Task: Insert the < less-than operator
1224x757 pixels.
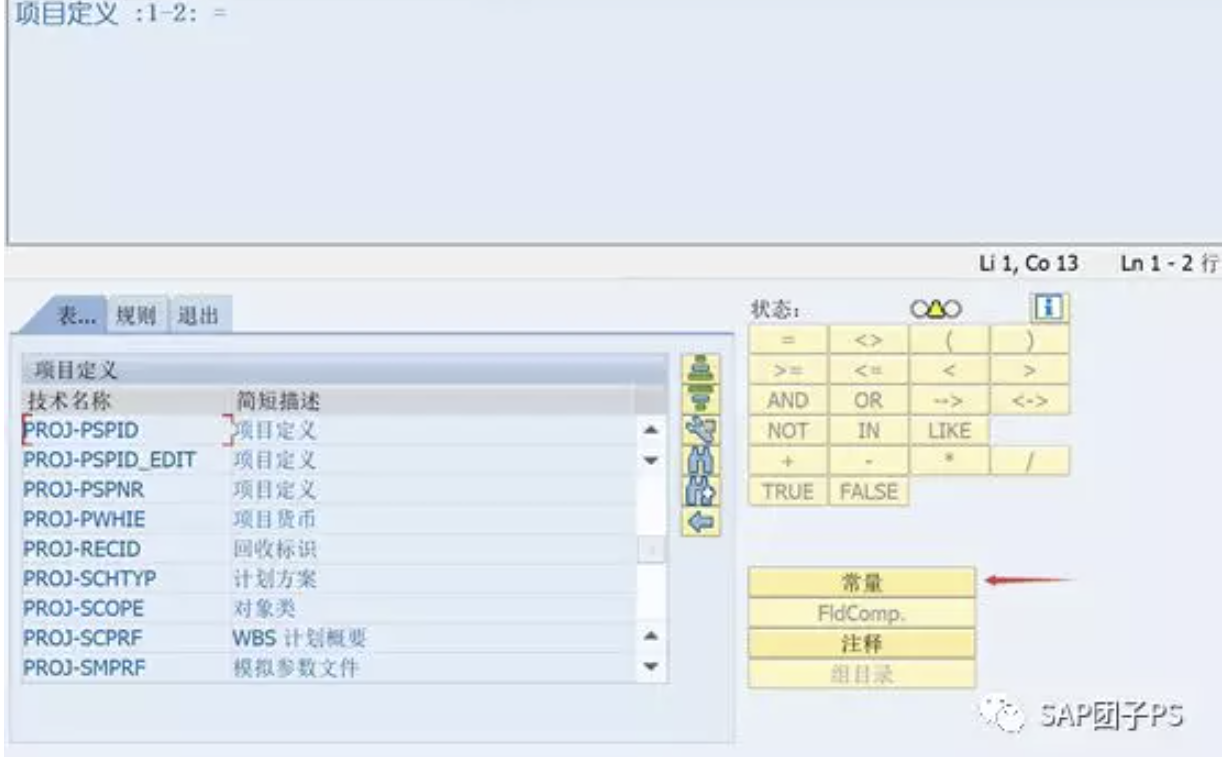Action: tap(949, 370)
